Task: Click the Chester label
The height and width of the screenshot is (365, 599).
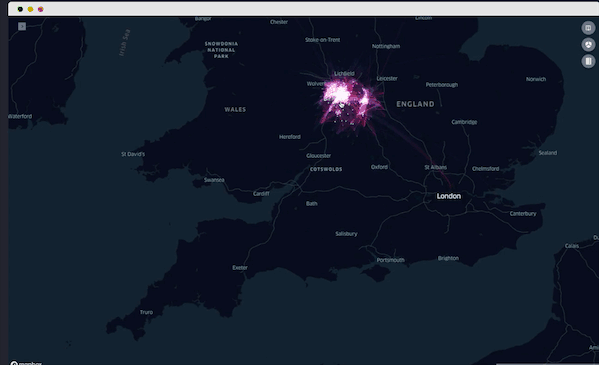Action: click(279, 22)
